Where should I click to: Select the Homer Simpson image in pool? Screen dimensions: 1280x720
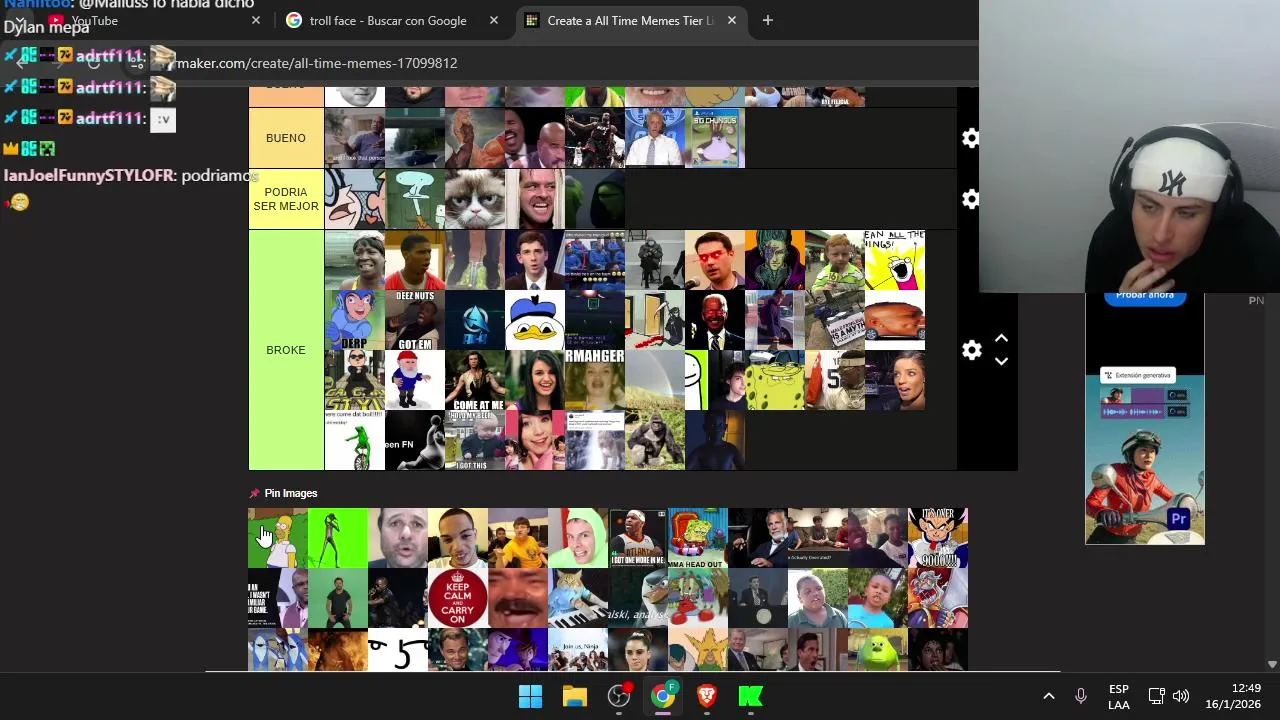278,538
